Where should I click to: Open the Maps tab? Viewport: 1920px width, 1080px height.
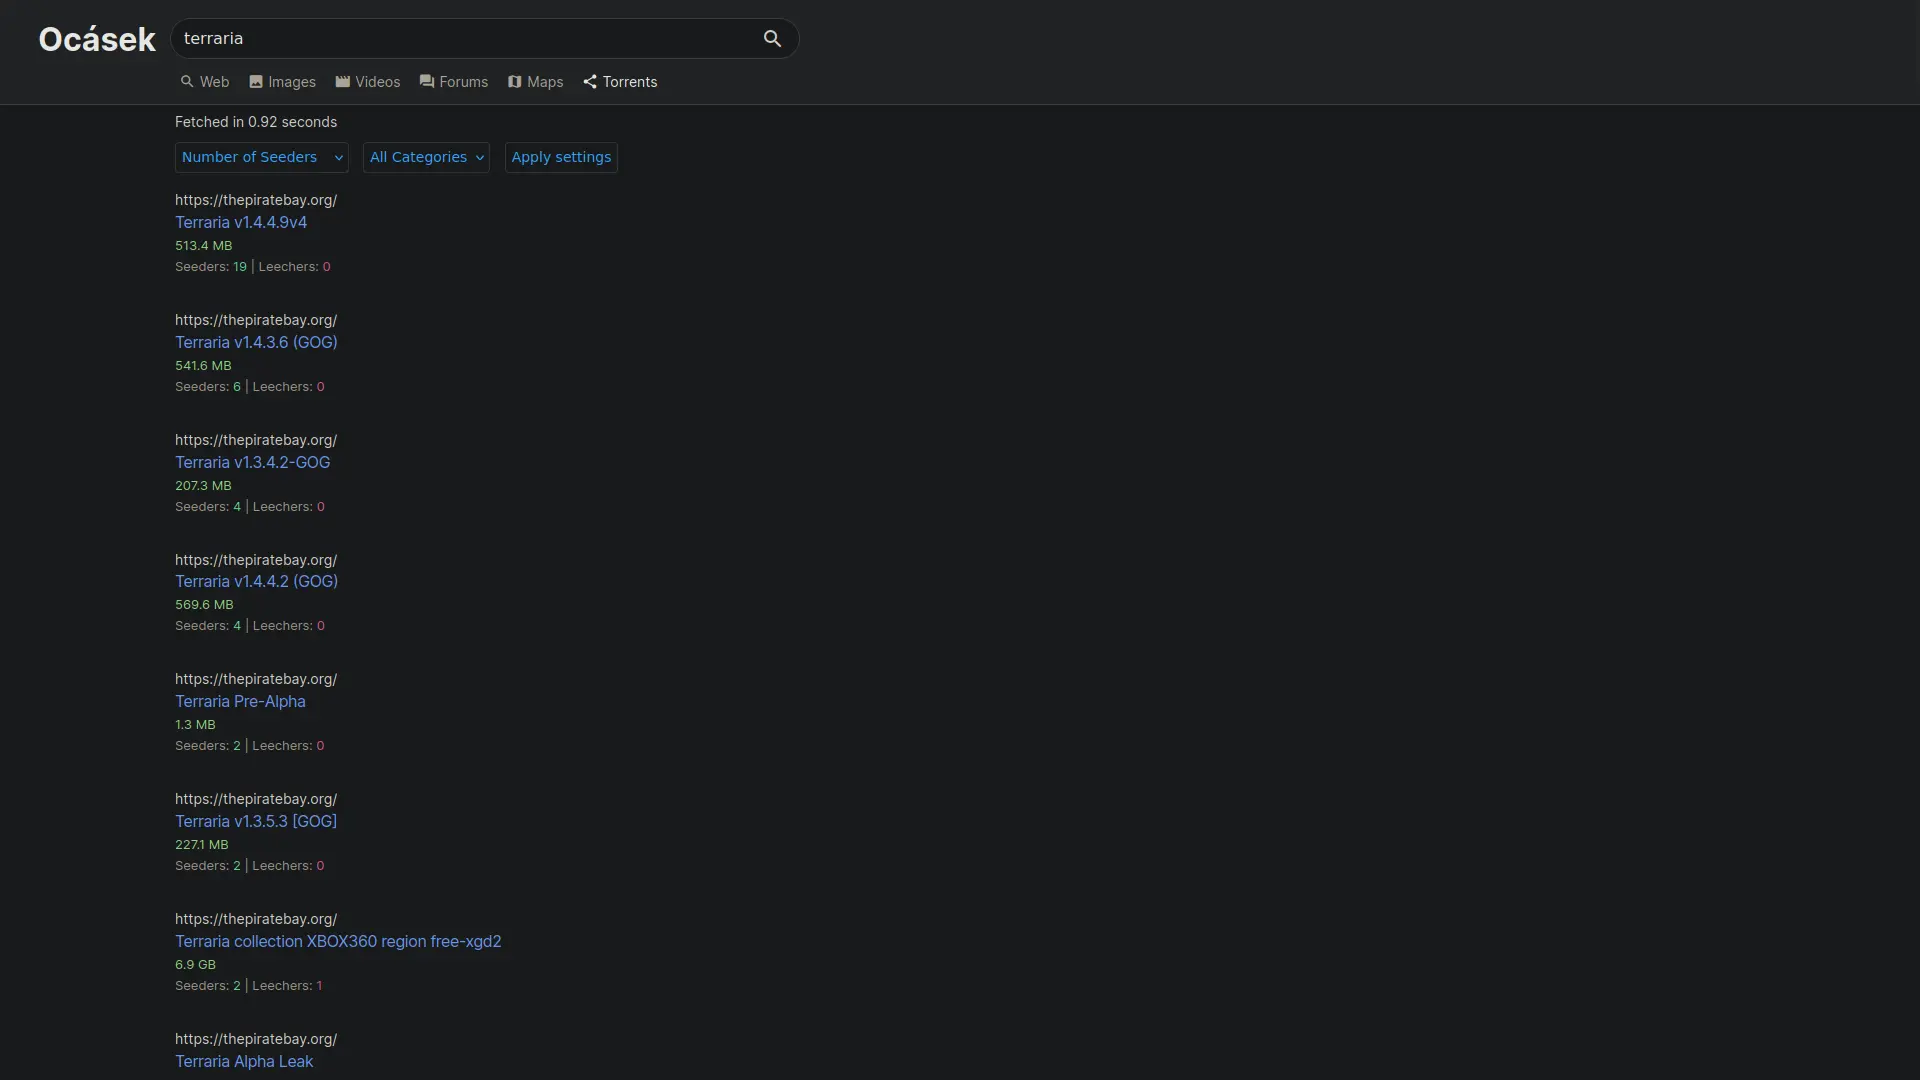click(x=535, y=82)
